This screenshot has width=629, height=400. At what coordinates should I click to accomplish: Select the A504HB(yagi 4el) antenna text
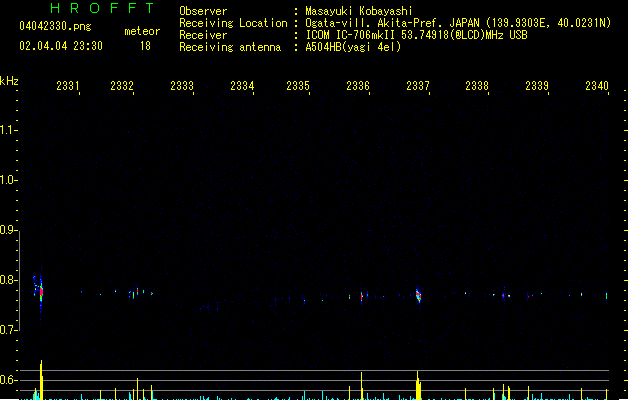(353, 47)
